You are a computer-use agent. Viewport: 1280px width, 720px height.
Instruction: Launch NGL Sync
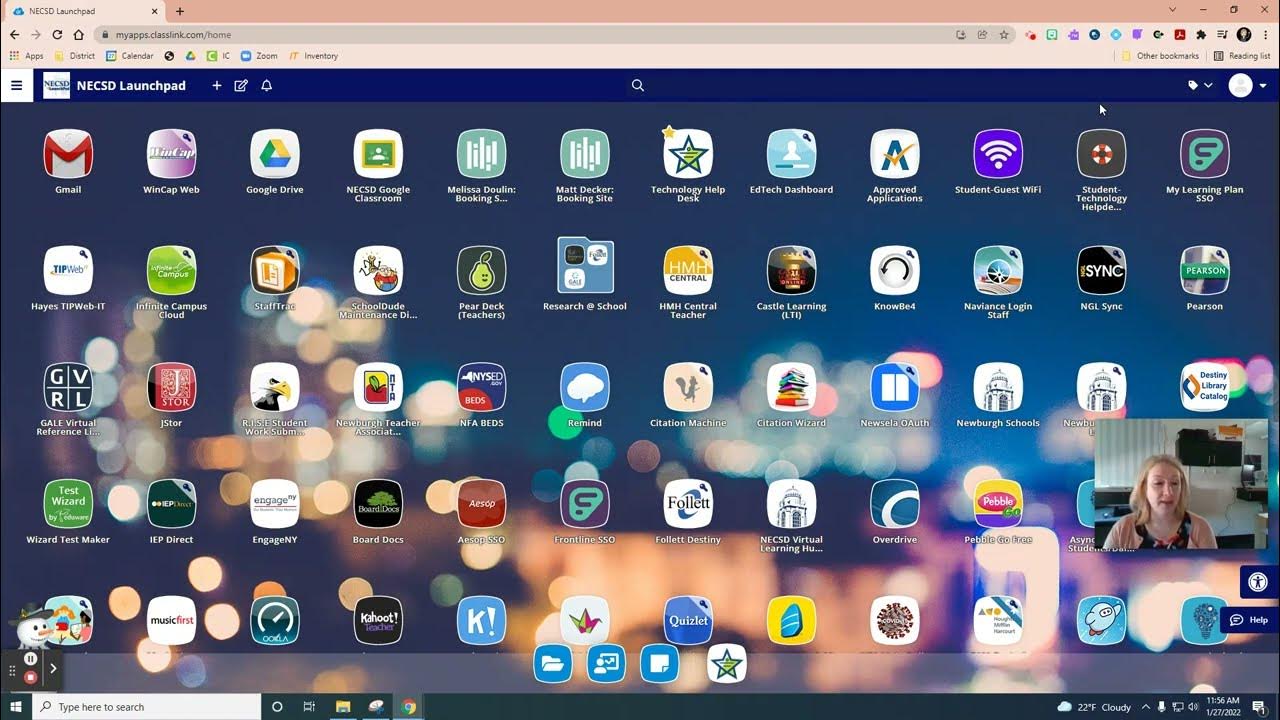[x=1101, y=271]
